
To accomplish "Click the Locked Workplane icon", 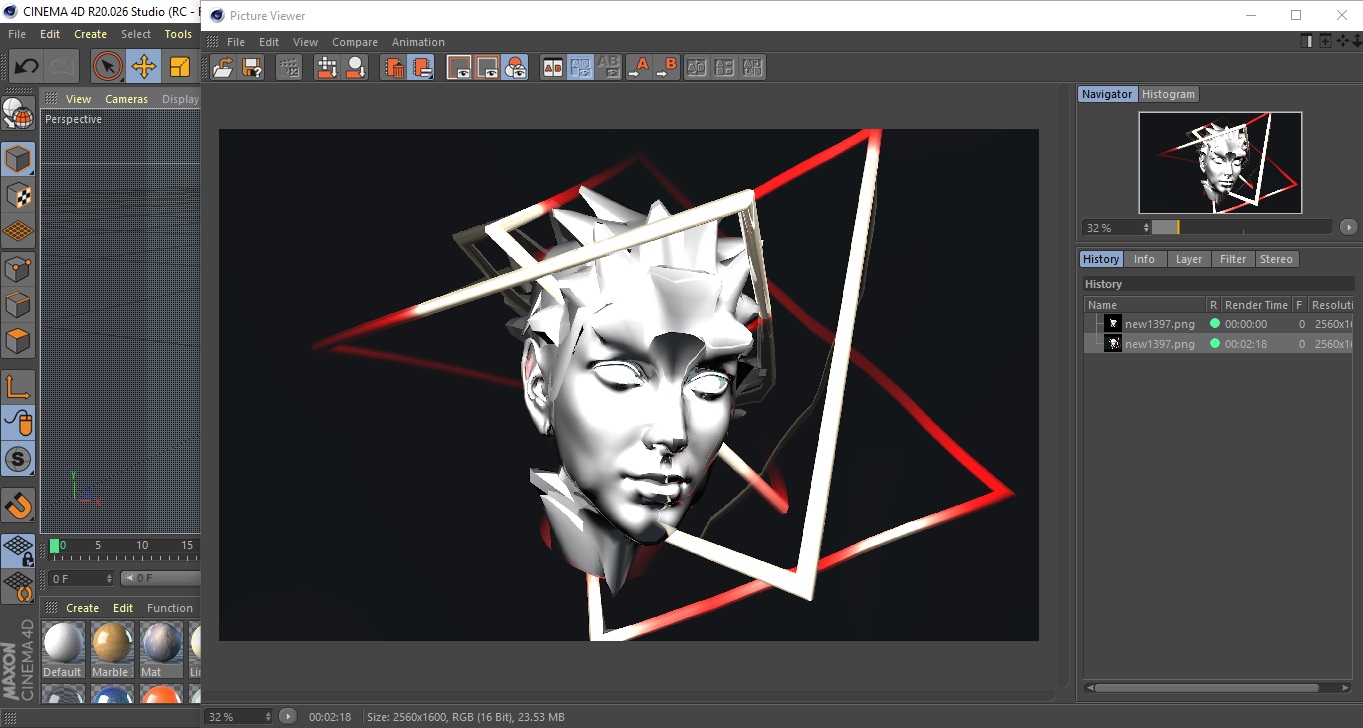I will pos(18,550).
